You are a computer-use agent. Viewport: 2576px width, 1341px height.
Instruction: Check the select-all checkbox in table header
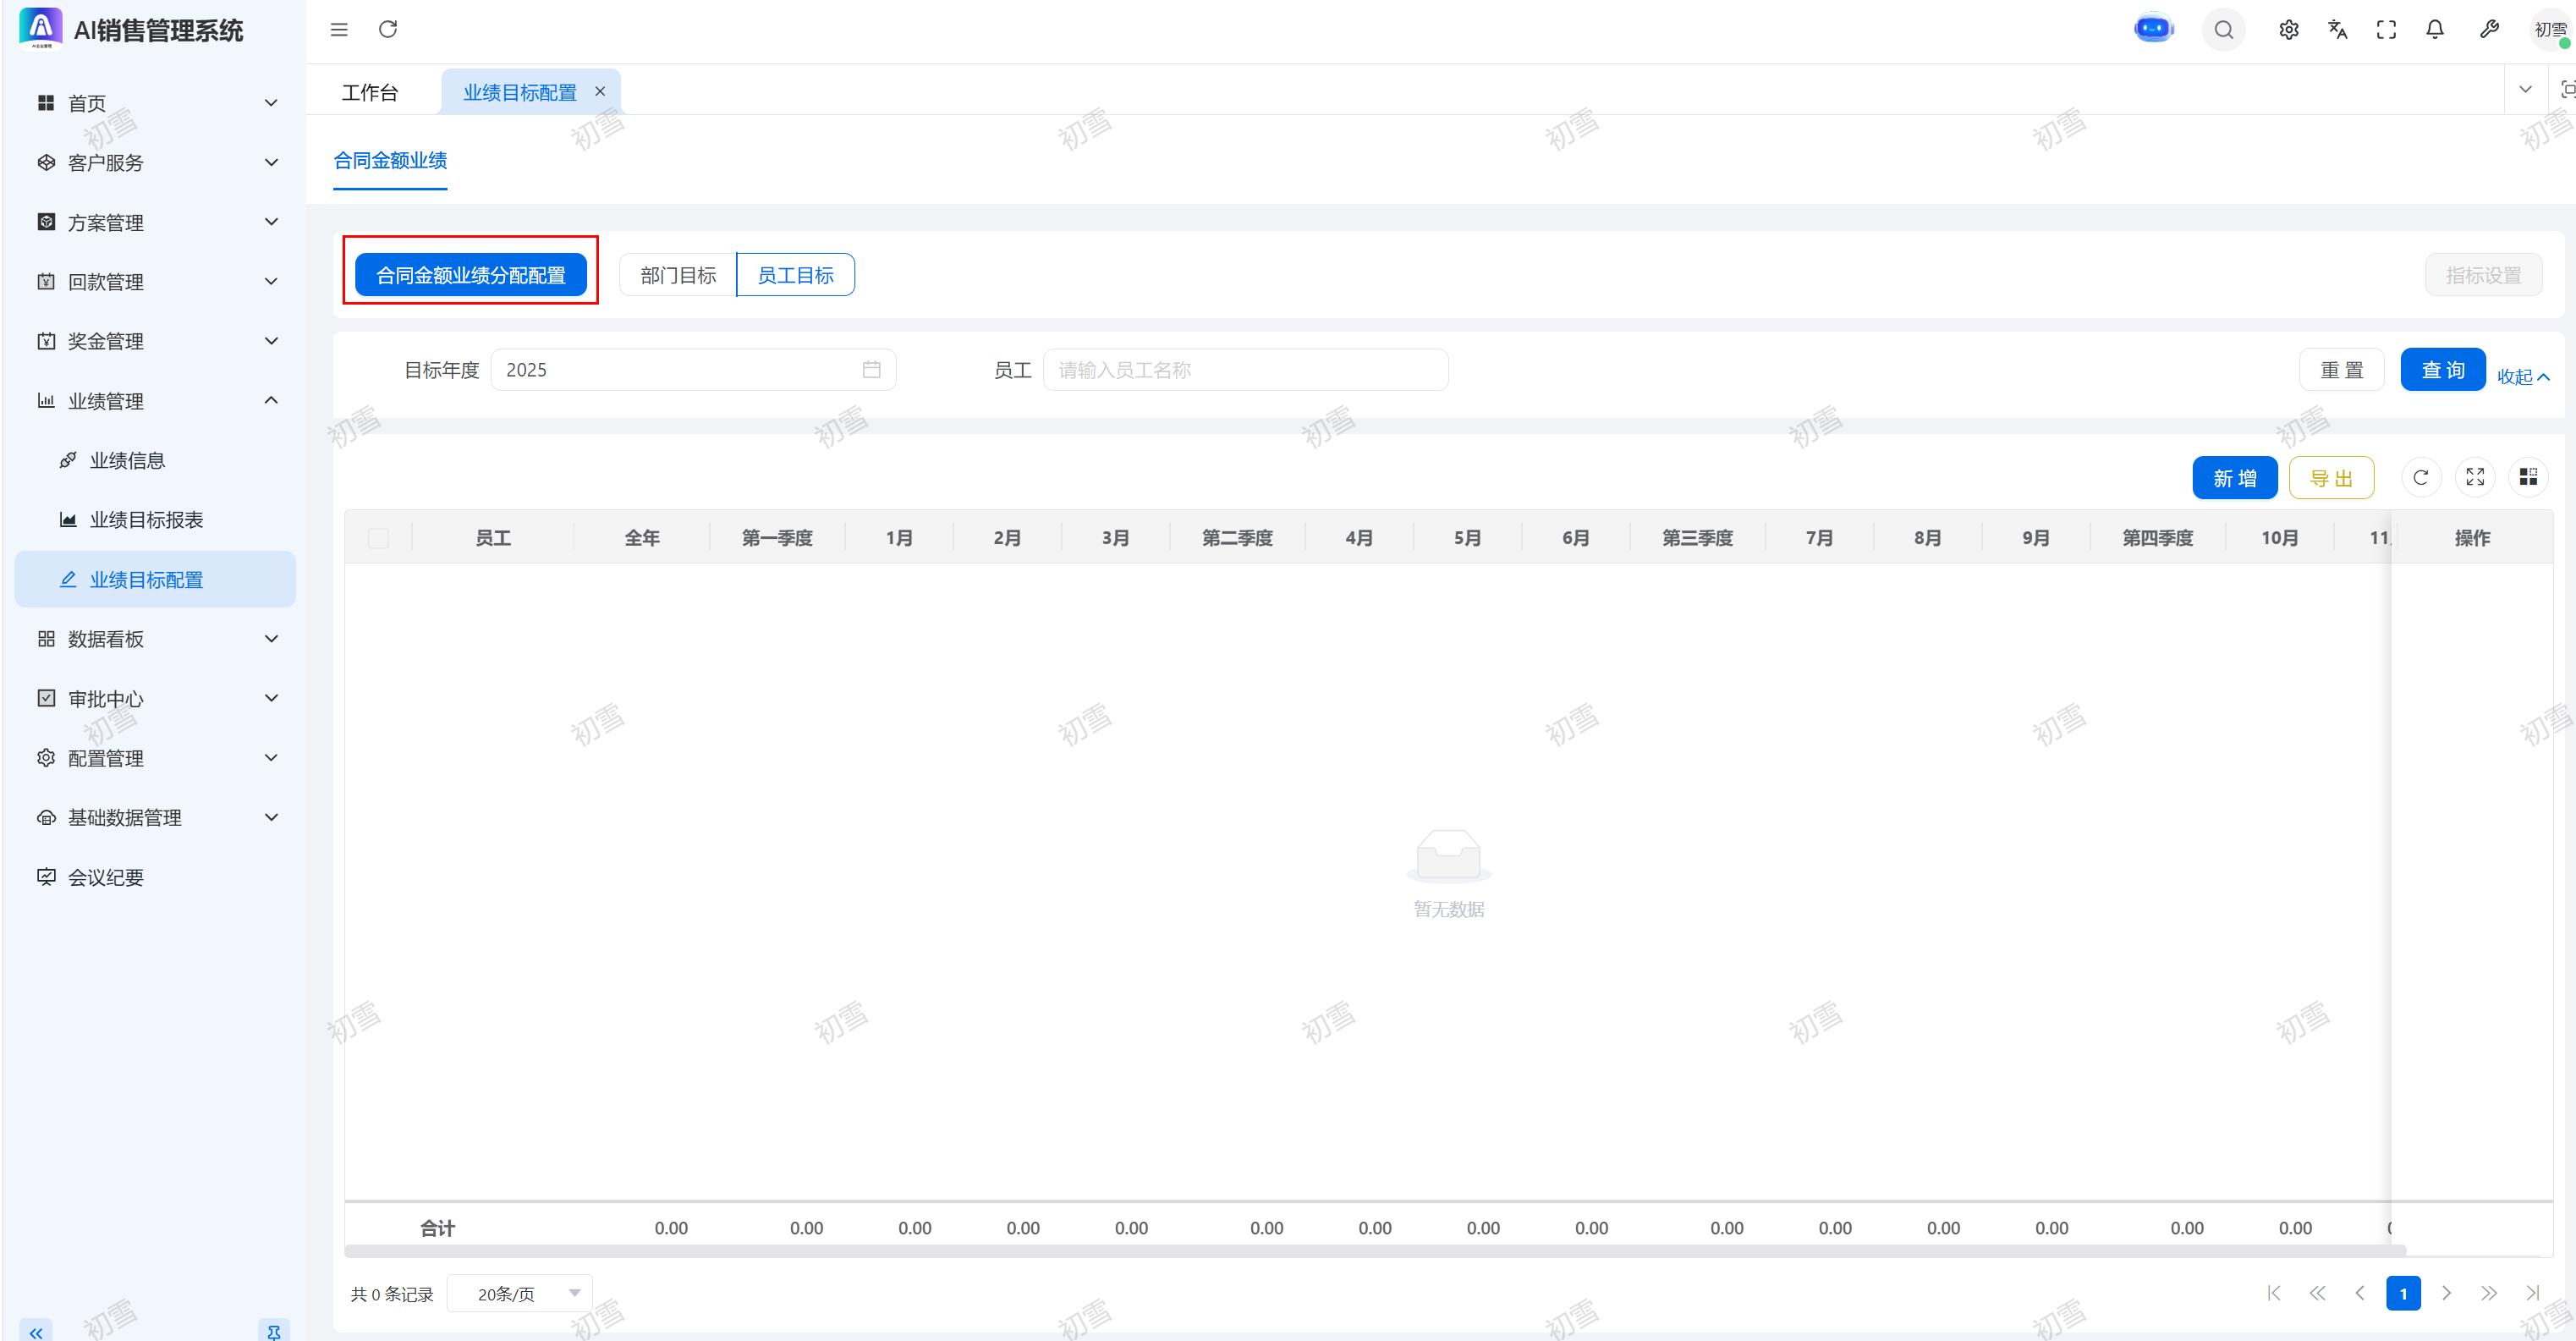[x=378, y=538]
